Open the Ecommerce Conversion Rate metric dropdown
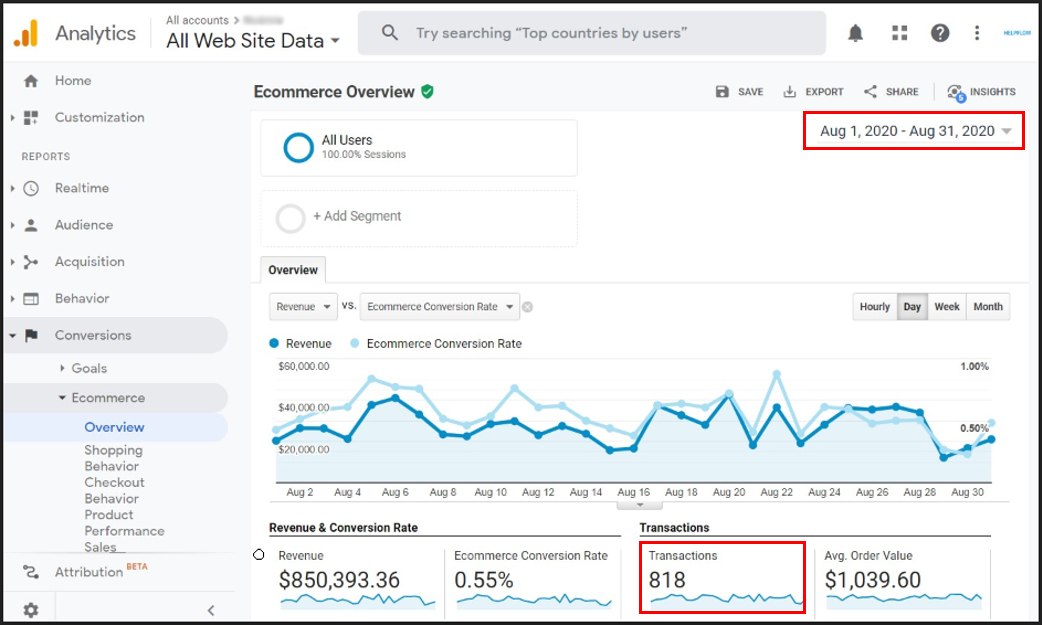Viewport: 1042px width, 625px height. click(440, 307)
